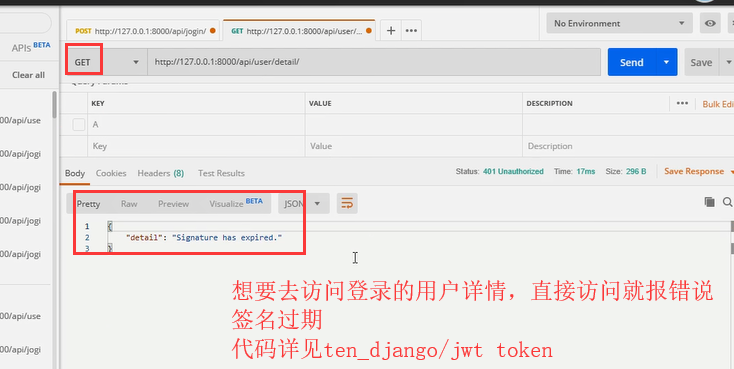Viewport: 734px width, 369px height.
Task: Open Bulk Edit for query params
Action: click(x=718, y=104)
